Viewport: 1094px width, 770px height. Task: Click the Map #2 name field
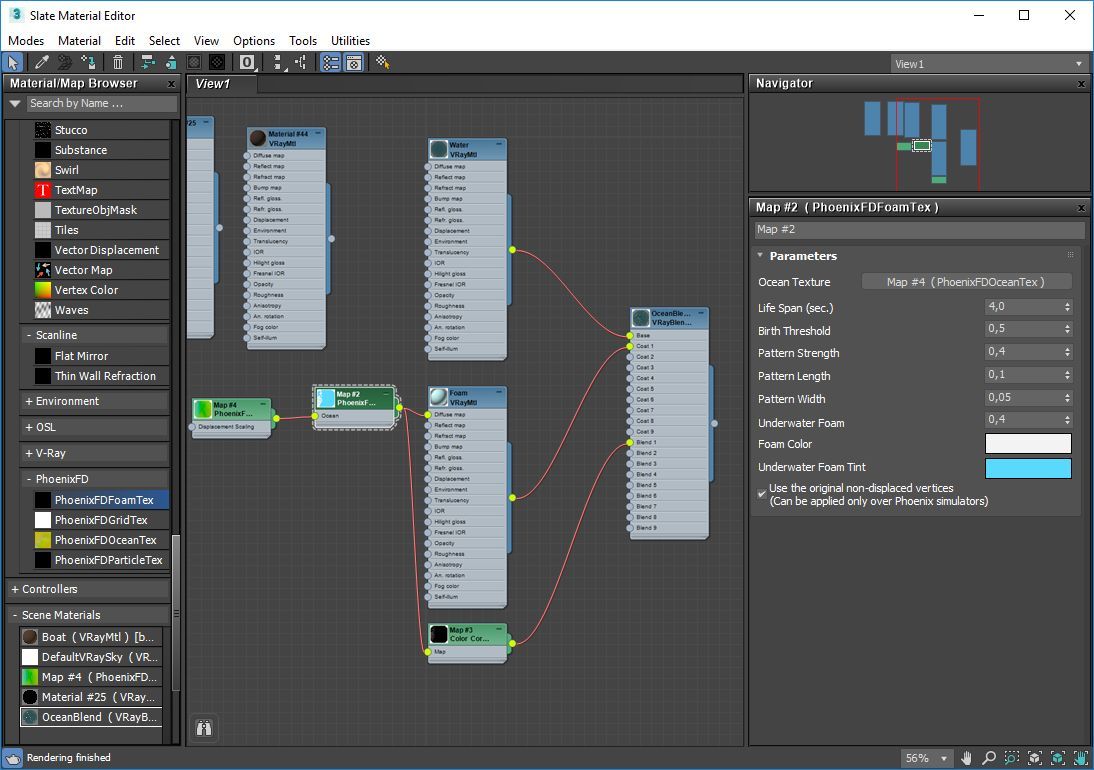[x=920, y=229]
